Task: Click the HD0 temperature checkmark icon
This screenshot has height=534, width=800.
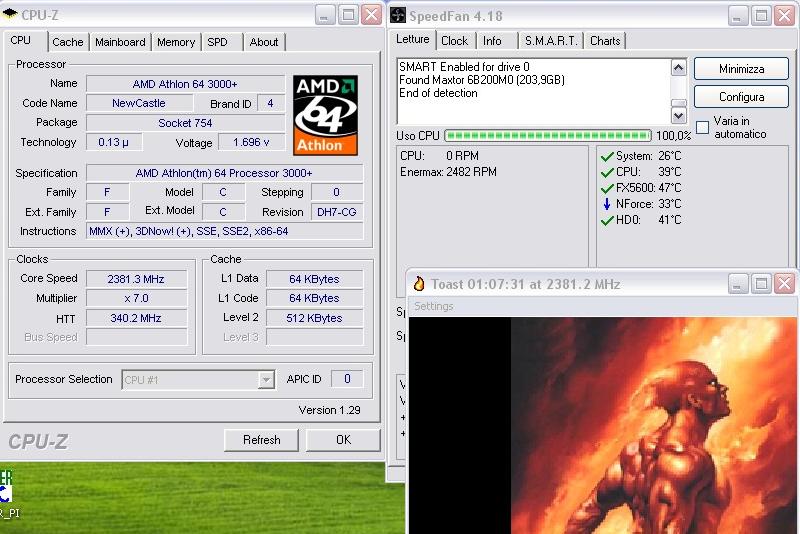Action: pos(607,220)
